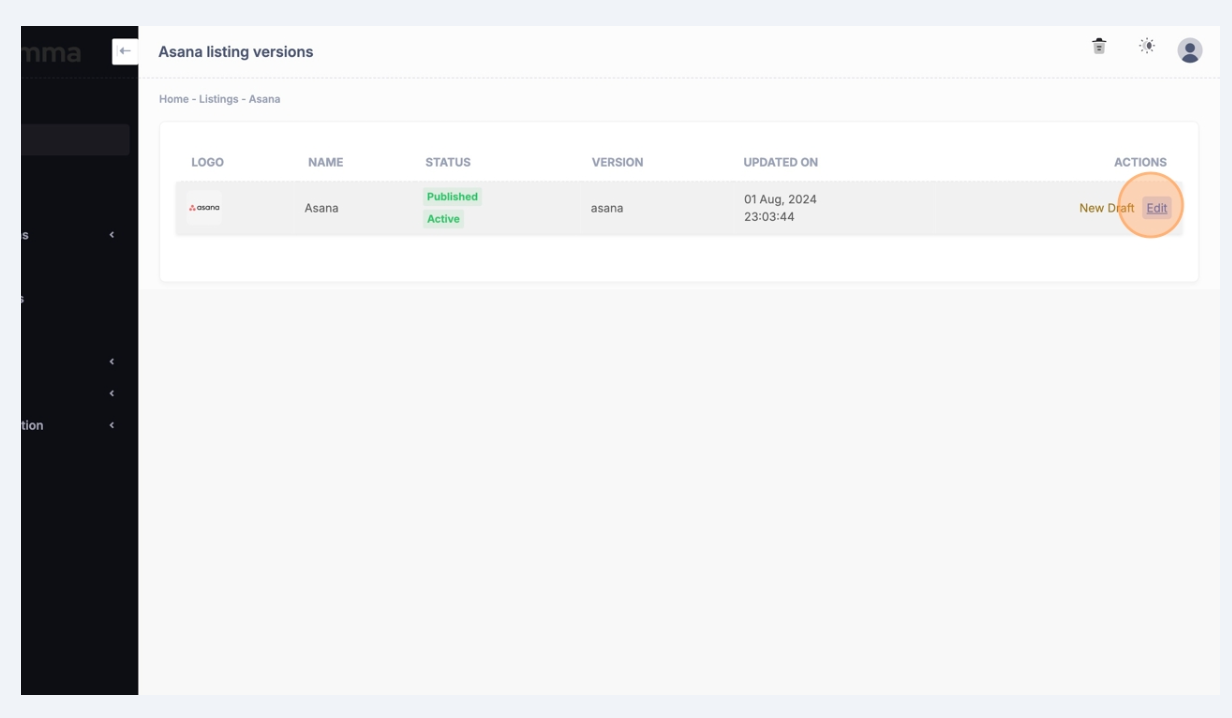Screen dimensions: 1232x718
Task: Click the NAME column header
Action: tap(326, 162)
